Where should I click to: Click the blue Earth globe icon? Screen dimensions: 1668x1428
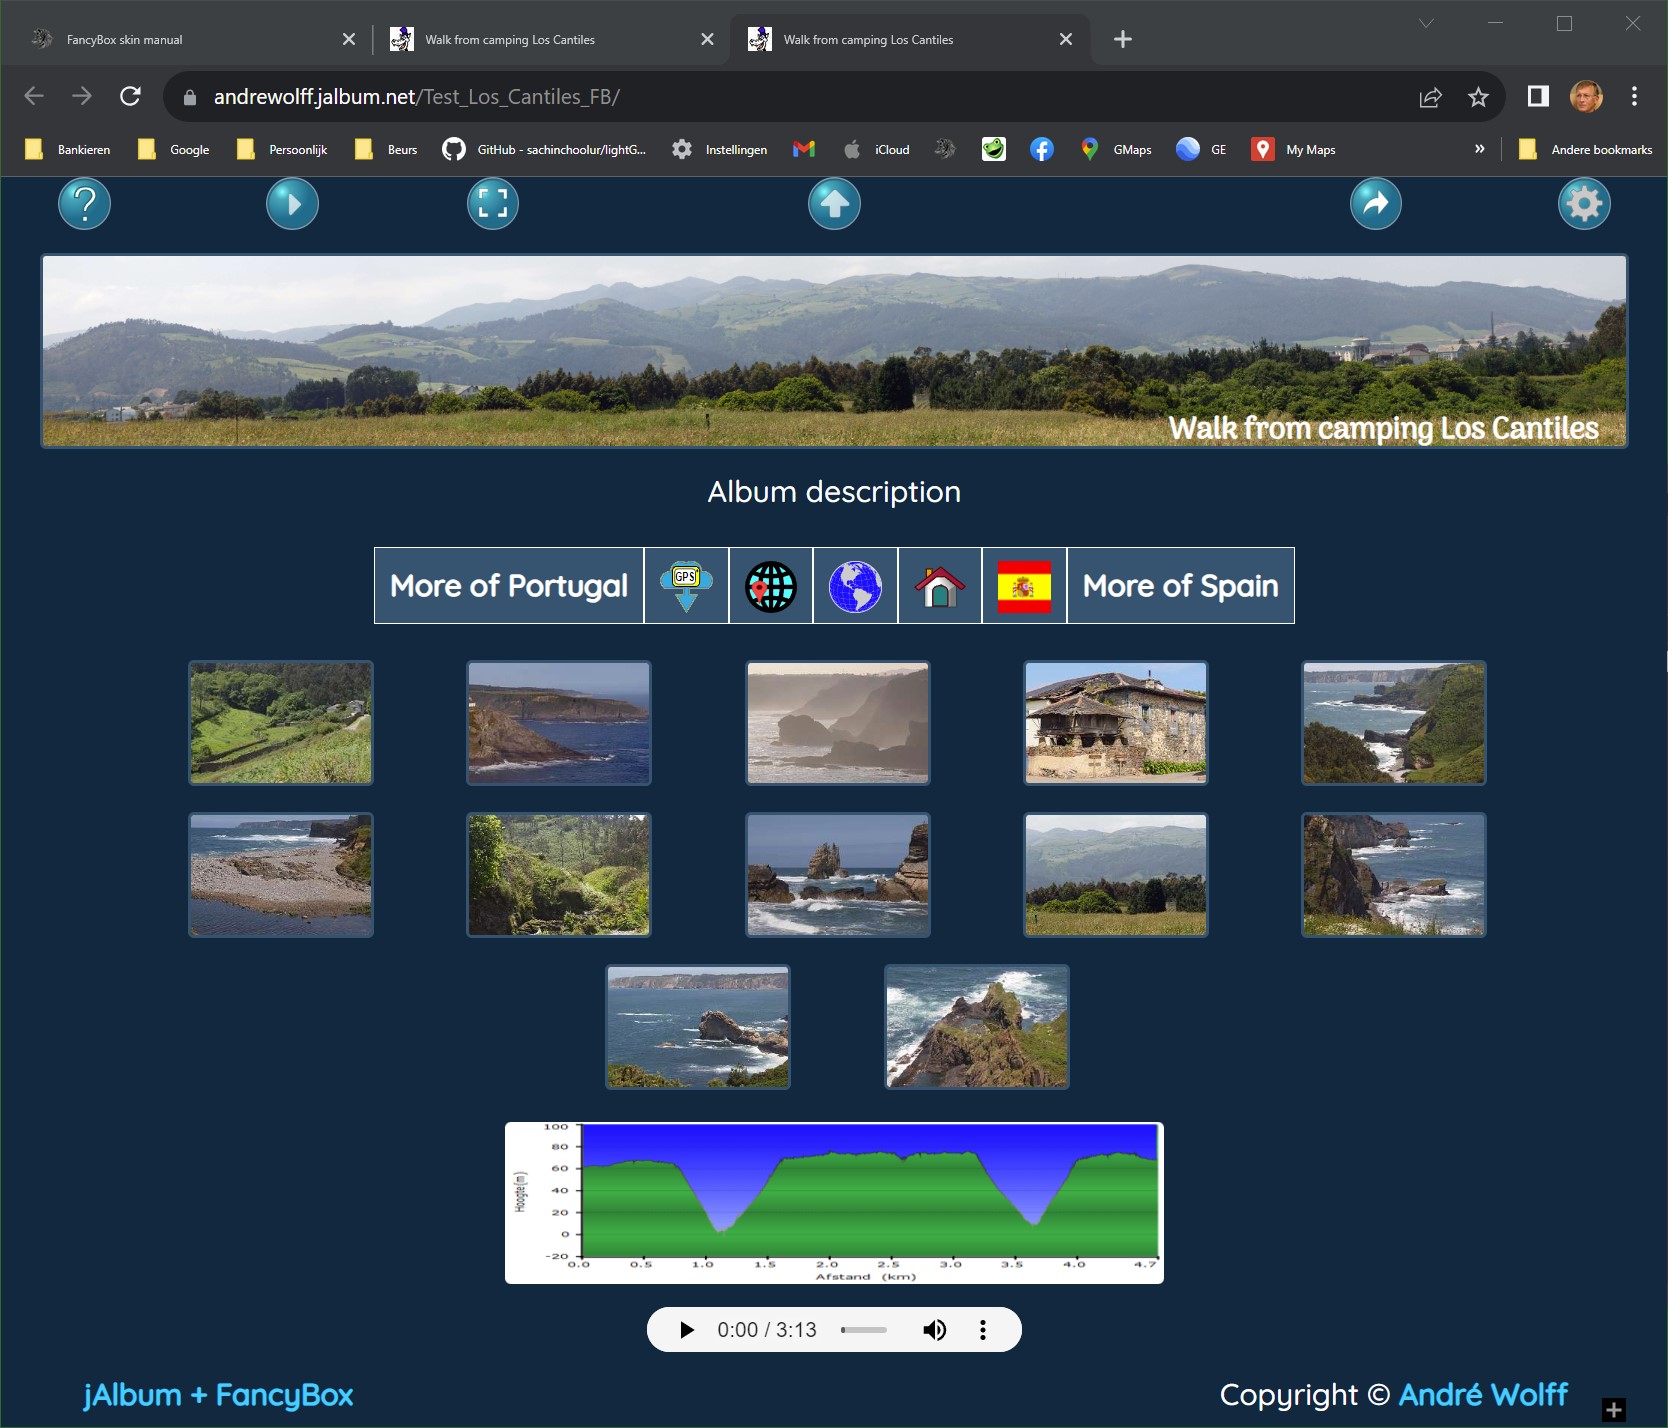point(855,586)
